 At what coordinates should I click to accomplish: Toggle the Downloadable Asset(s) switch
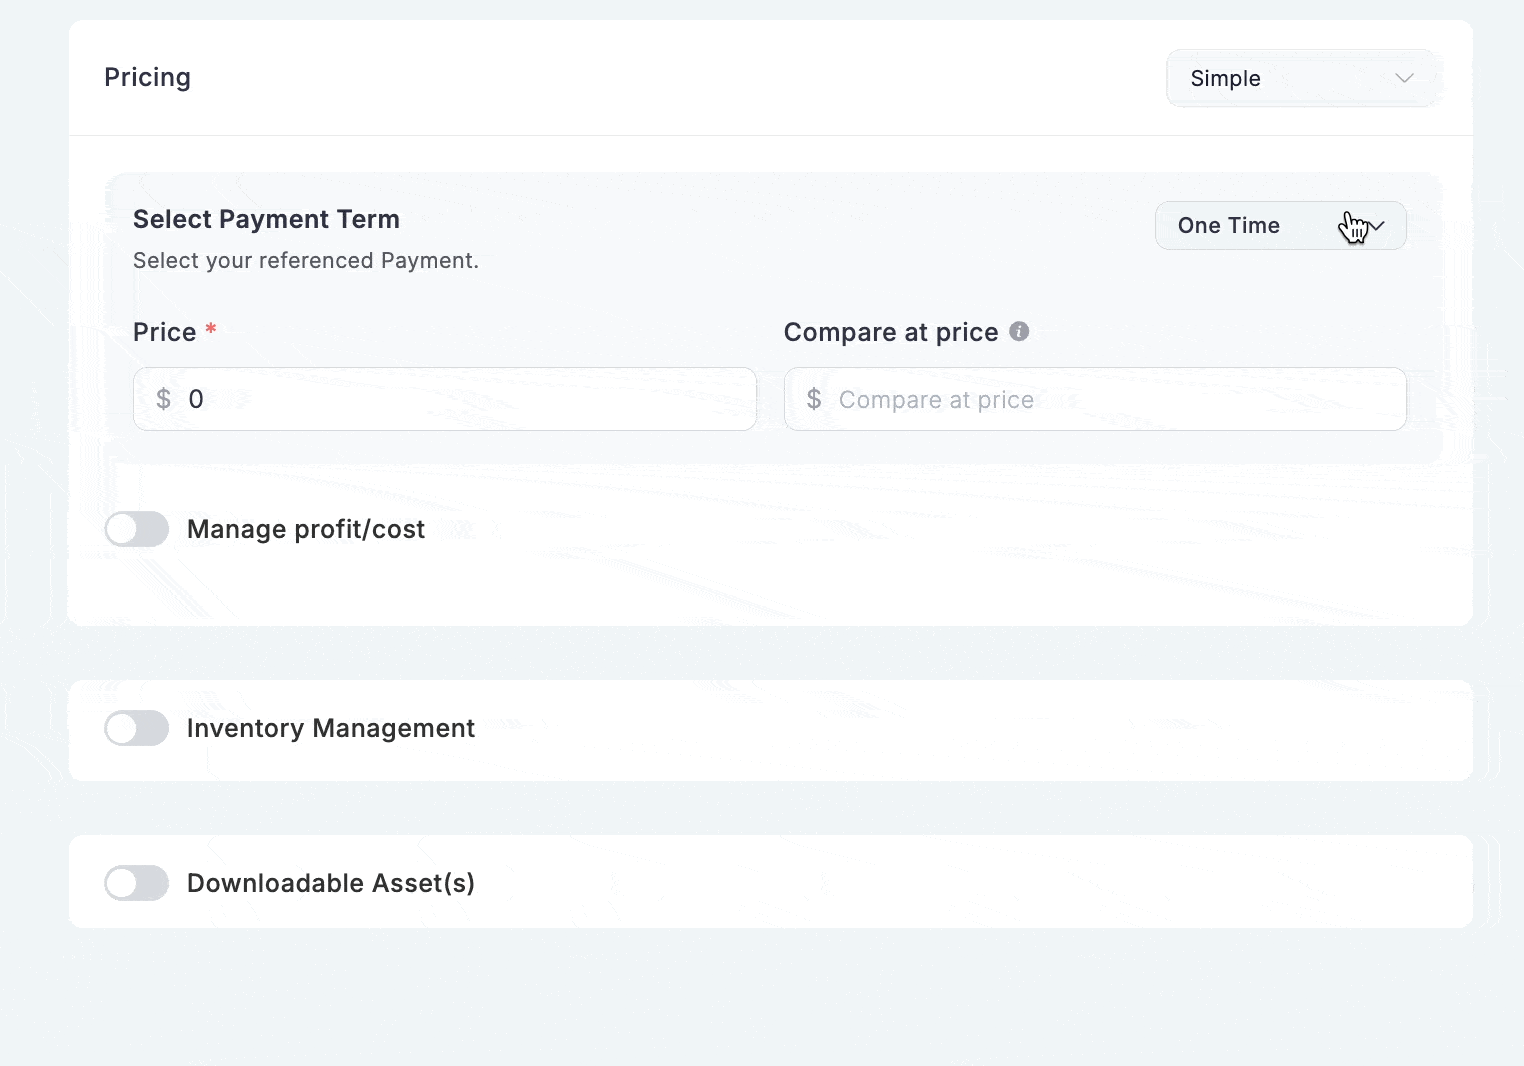(137, 883)
